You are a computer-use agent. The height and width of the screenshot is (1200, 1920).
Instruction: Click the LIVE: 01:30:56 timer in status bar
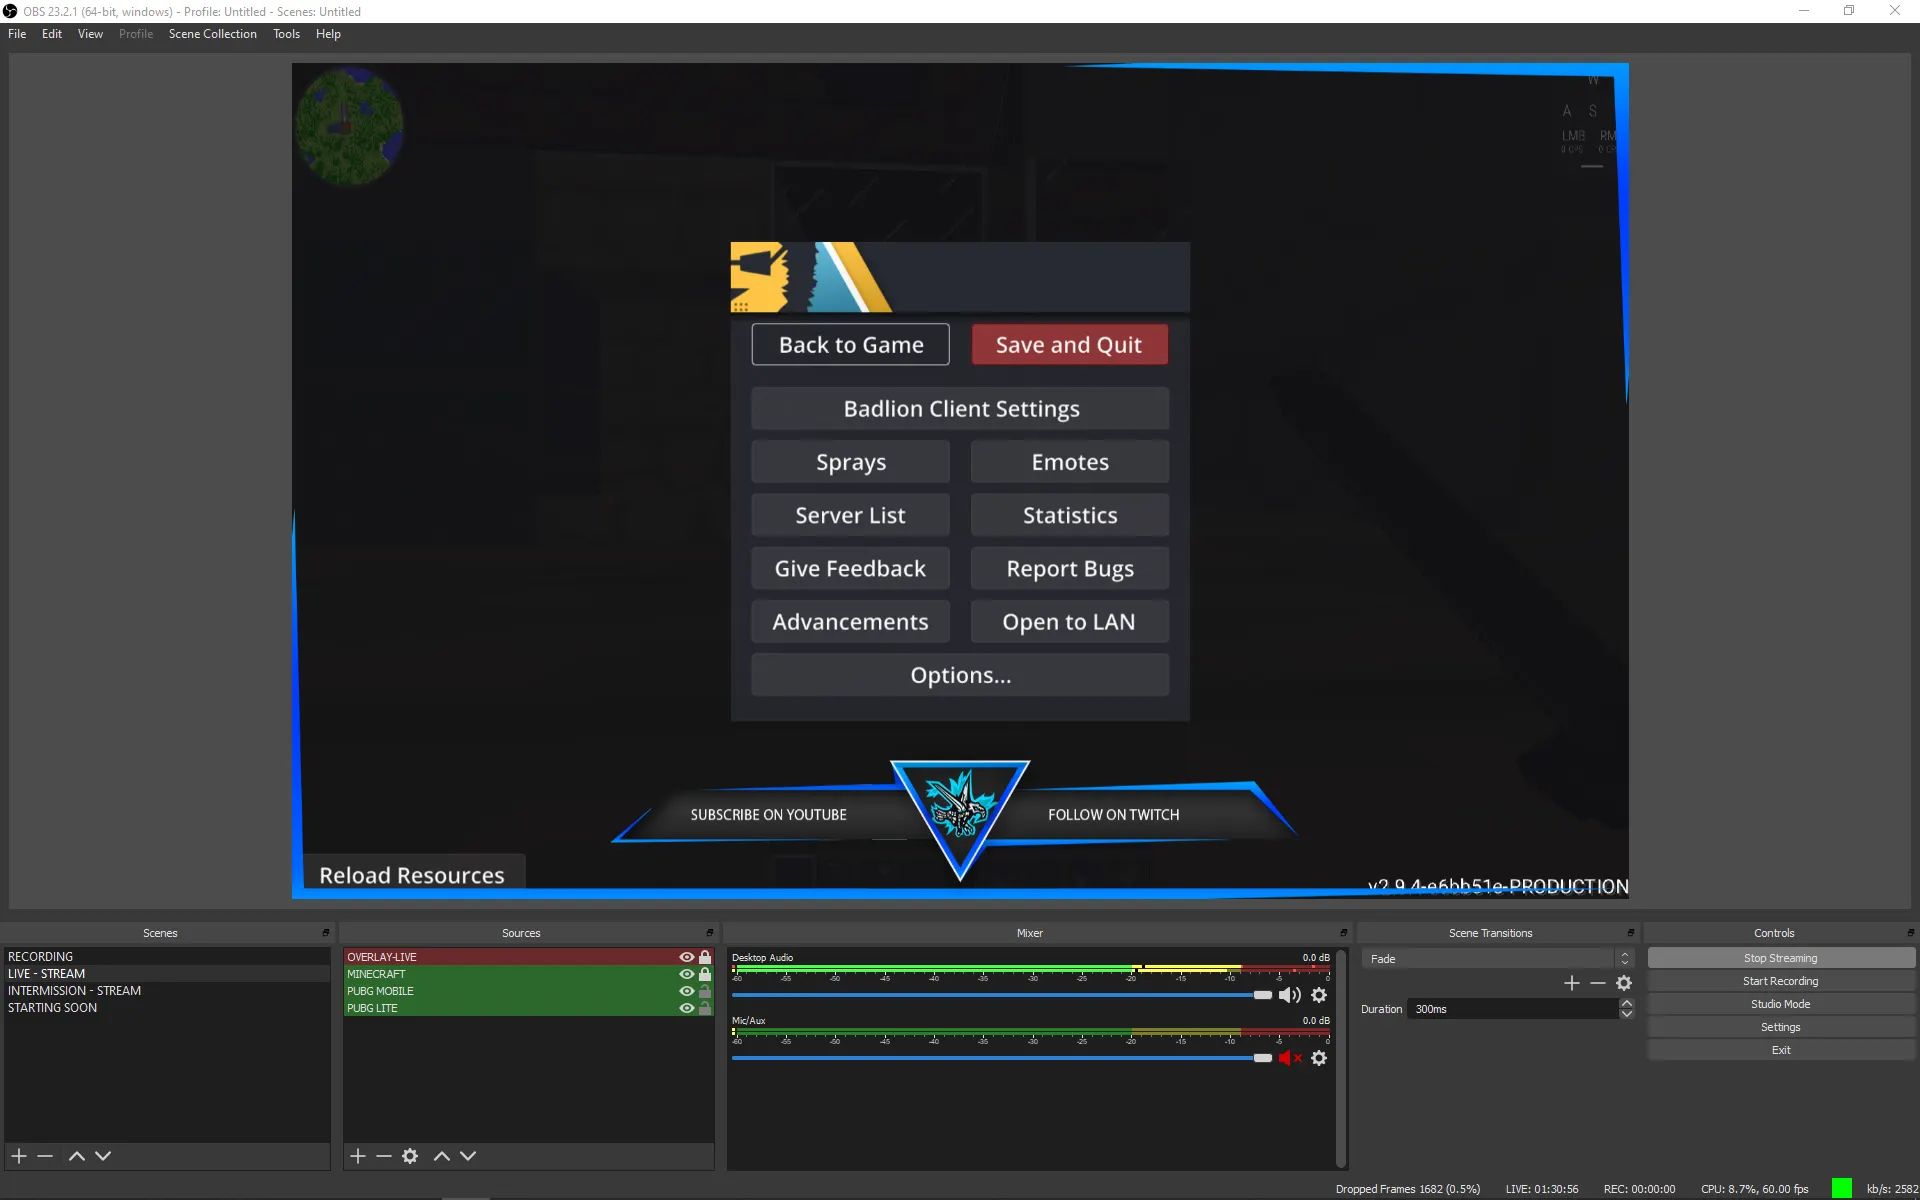pos(1542,1189)
